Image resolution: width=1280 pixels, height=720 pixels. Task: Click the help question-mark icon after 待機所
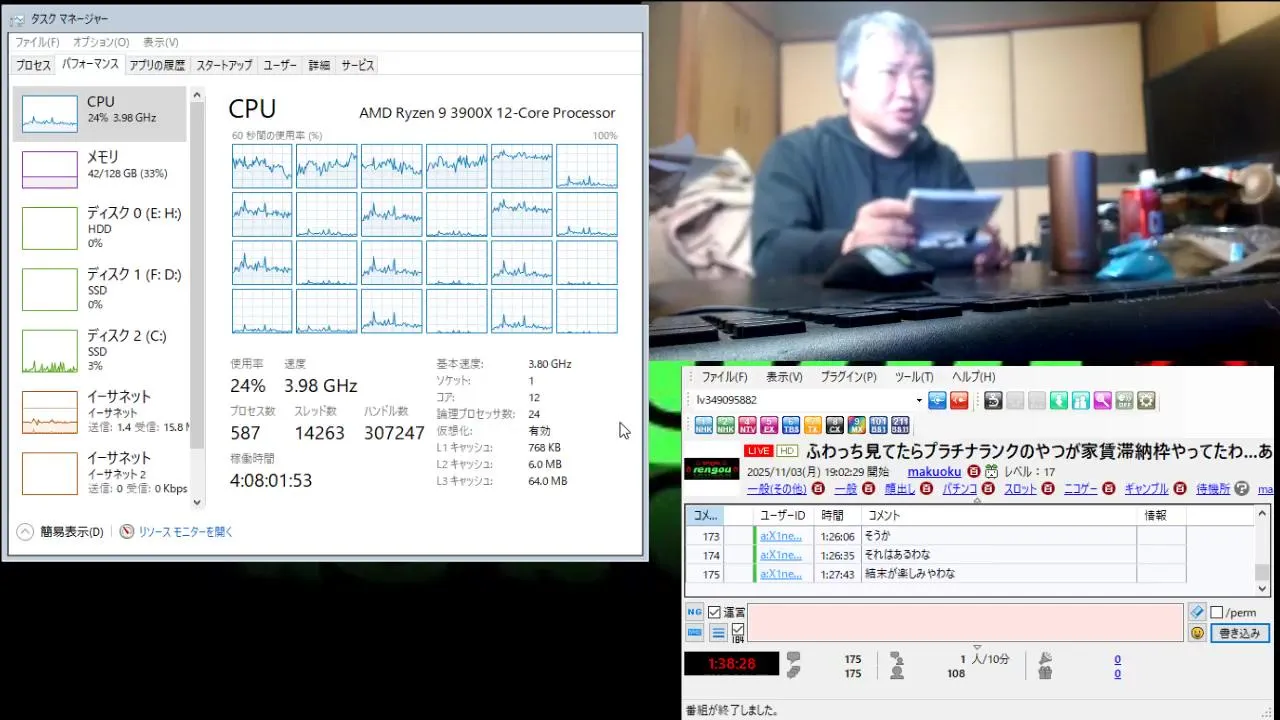click(1242, 489)
